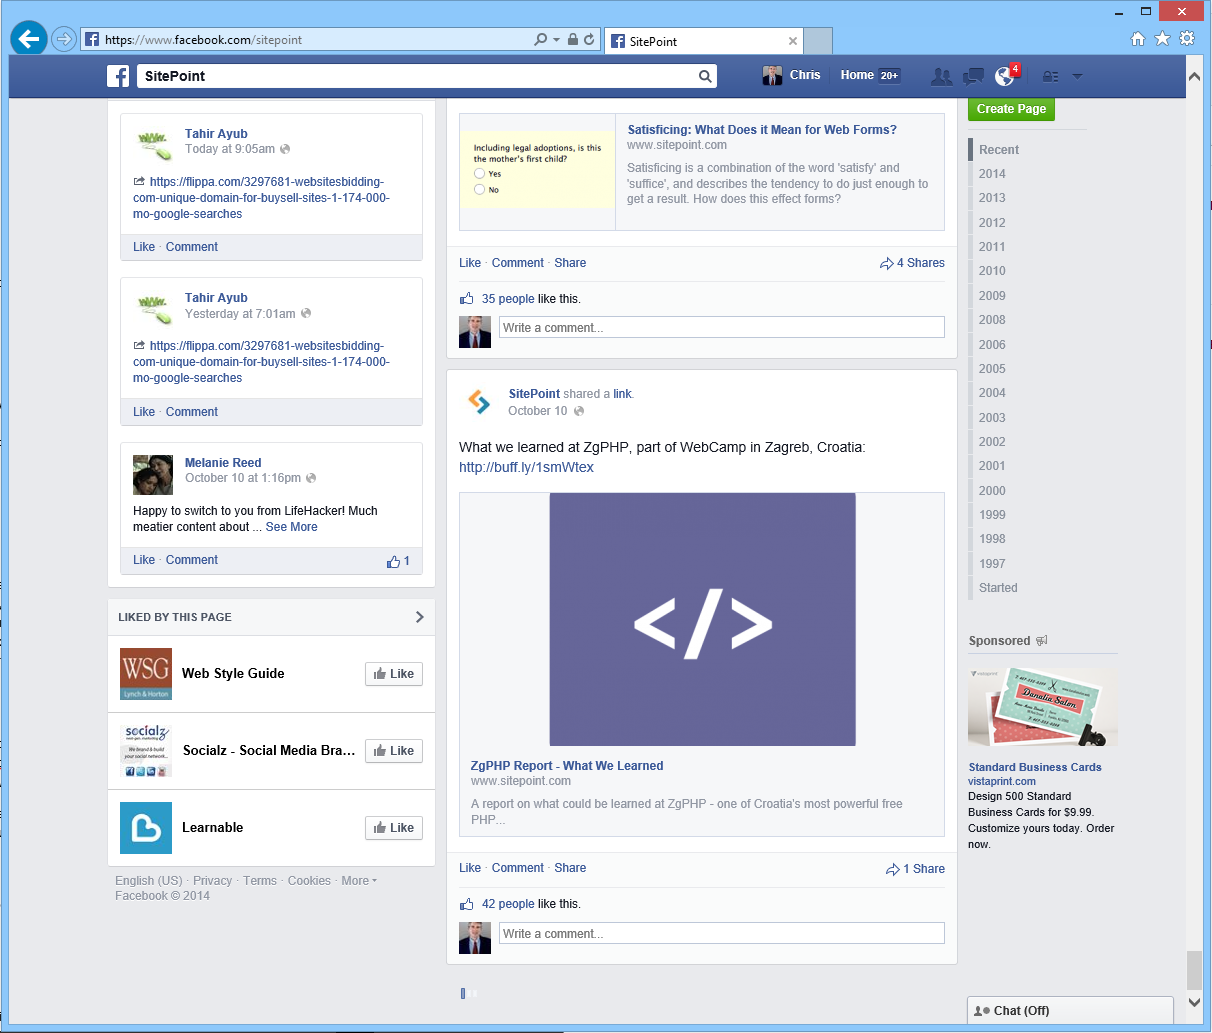The image size is (1212, 1033).
Task: Expand the More footer links dropdown
Action: 359,881
